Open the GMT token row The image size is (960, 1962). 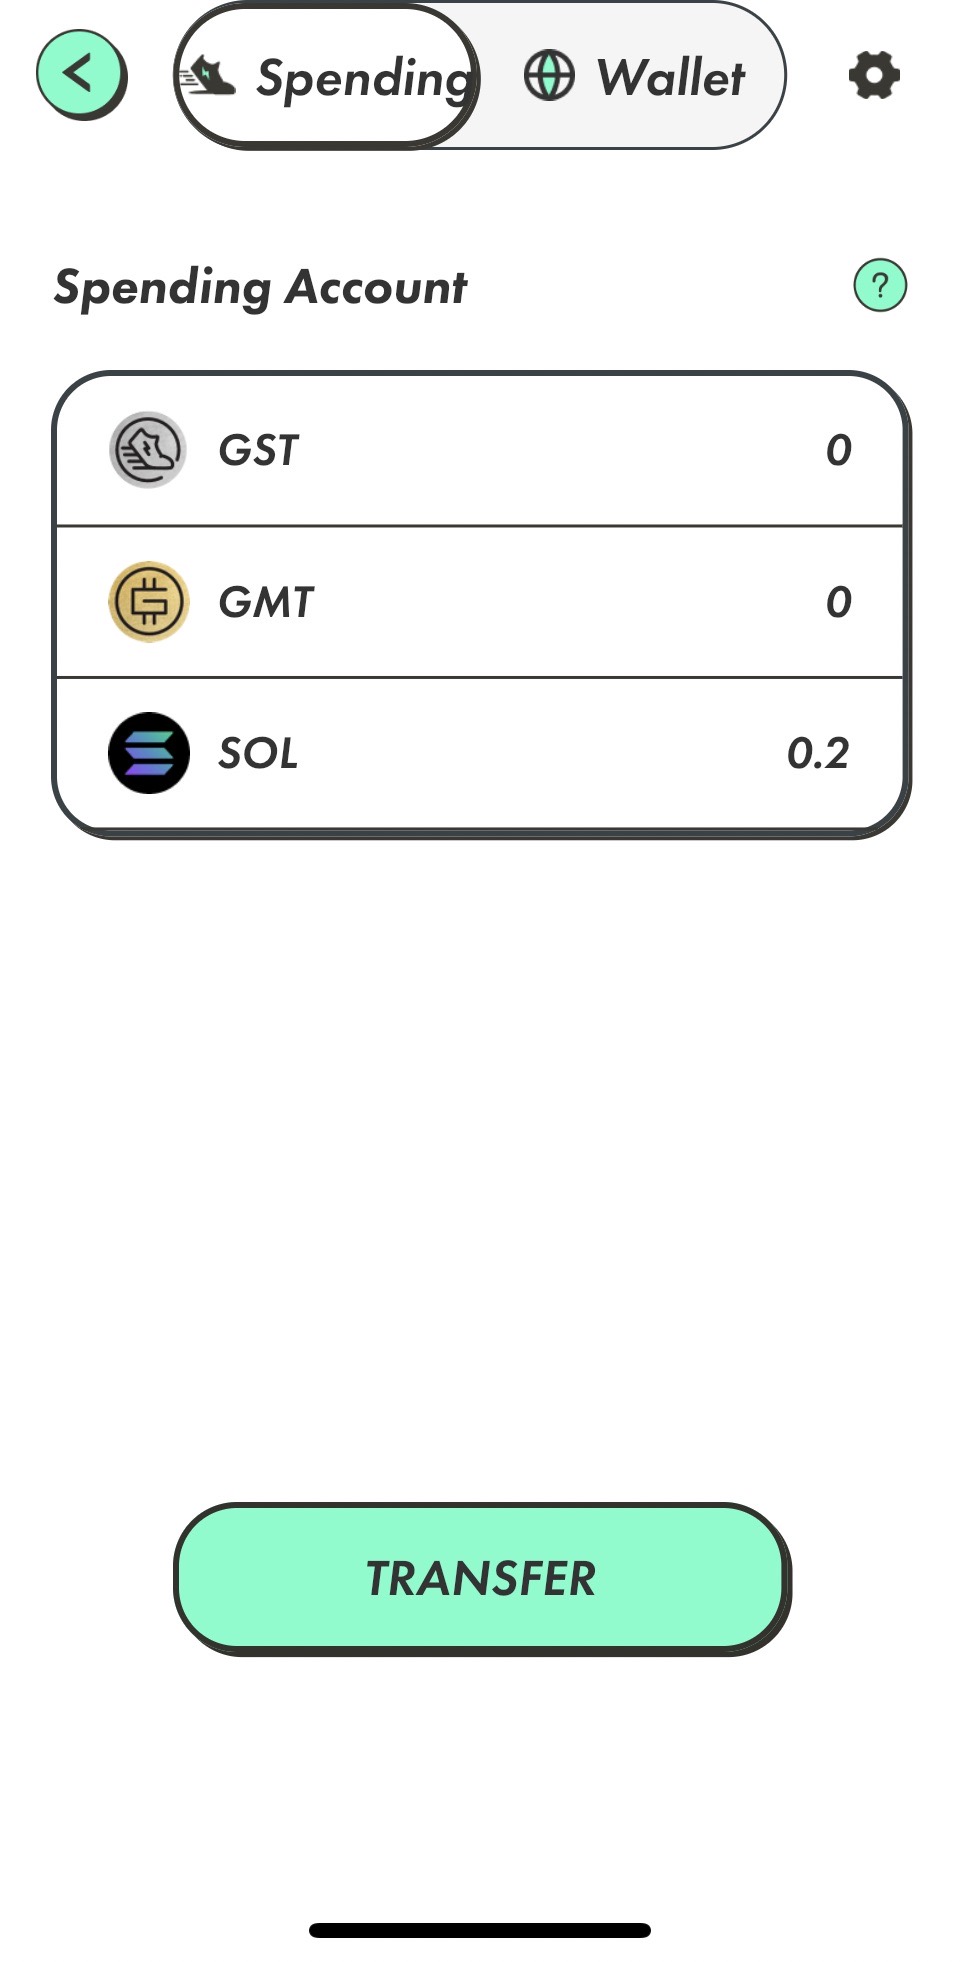pyautogui.click(x=480, y=602)
